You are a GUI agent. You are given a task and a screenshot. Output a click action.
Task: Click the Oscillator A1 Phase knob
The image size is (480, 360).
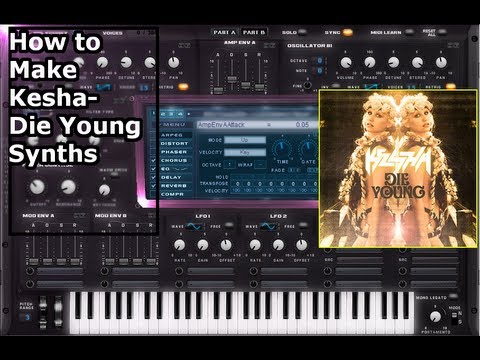point(102,62)
